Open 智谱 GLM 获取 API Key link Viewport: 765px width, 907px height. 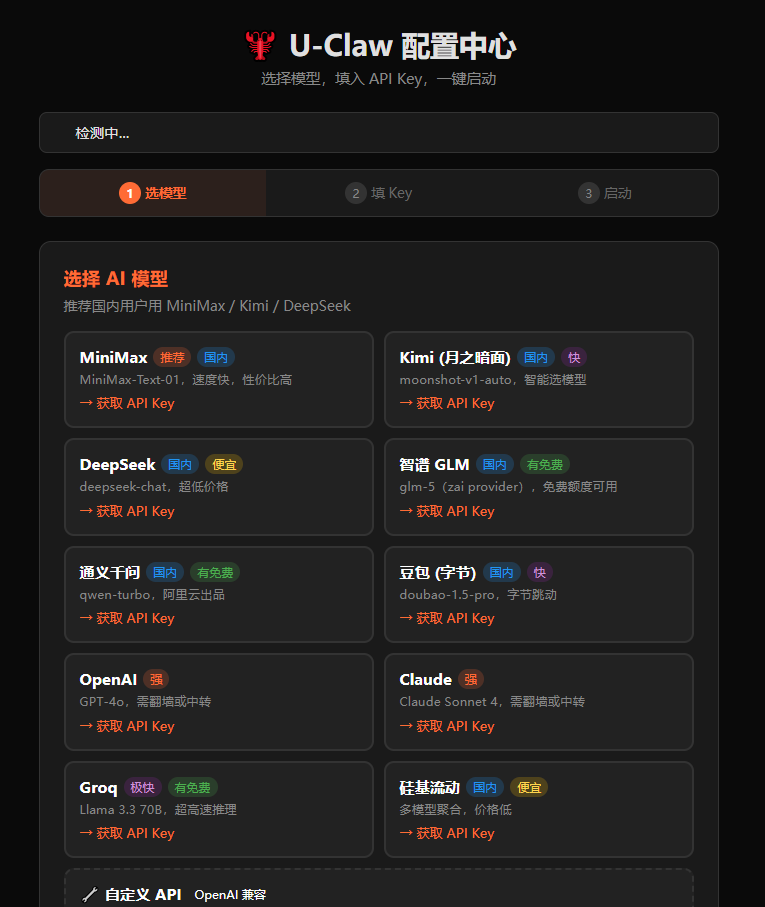[x=447, y=511]
